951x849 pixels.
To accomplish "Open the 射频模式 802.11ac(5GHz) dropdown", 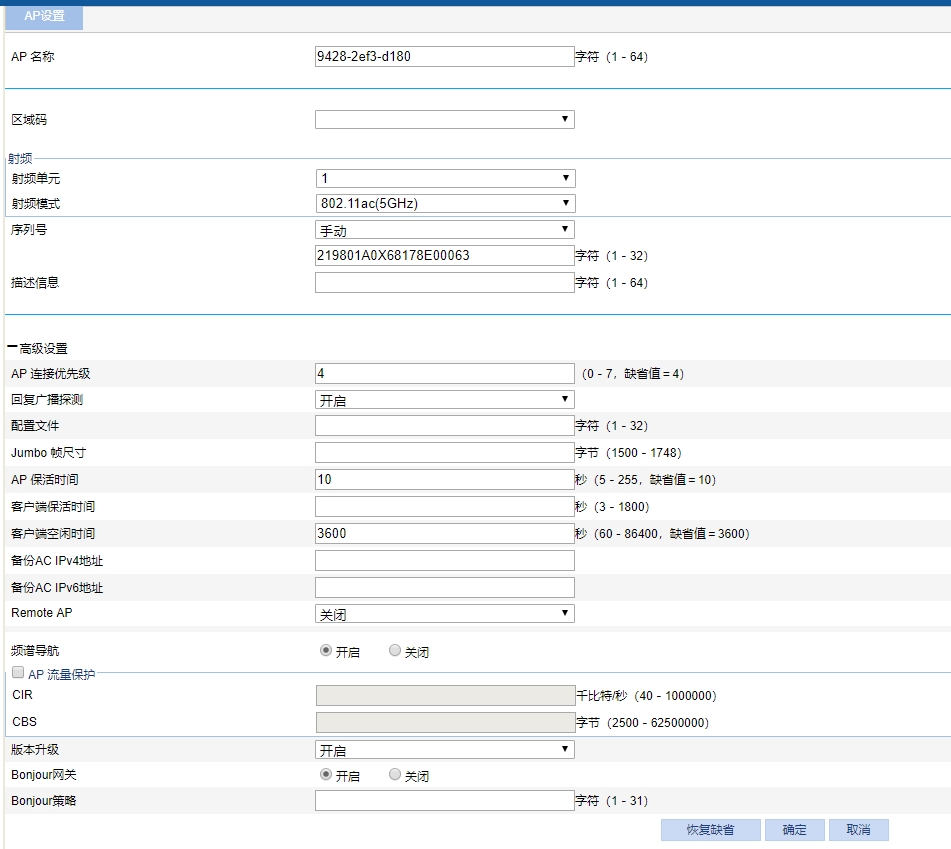I will (x=444, y=204).
